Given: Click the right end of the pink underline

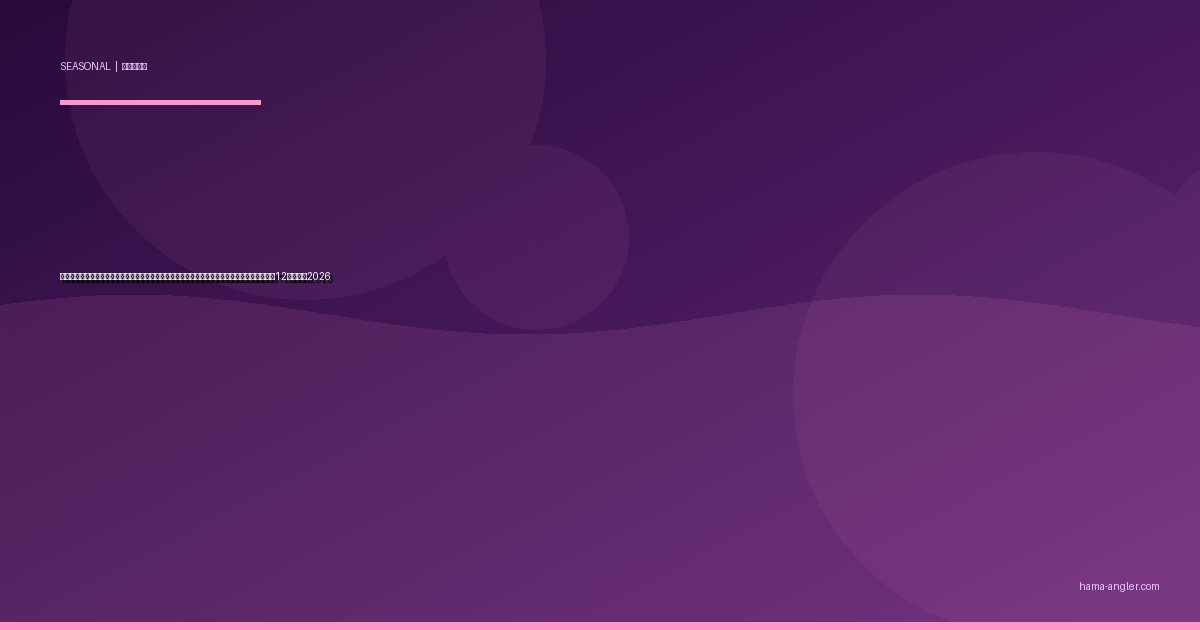Looking at the screenshot, I should point(257,102).
